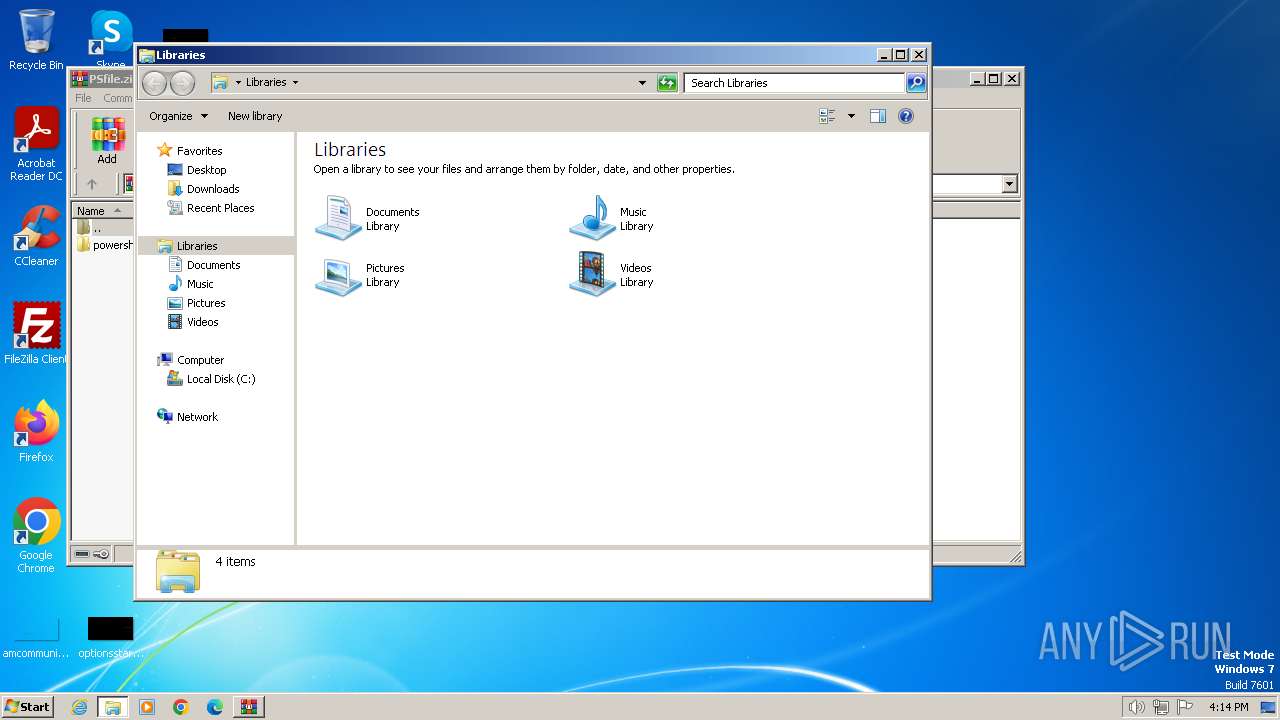Show the preview pane
This screenshot has width=1280, height=720.
878,116
